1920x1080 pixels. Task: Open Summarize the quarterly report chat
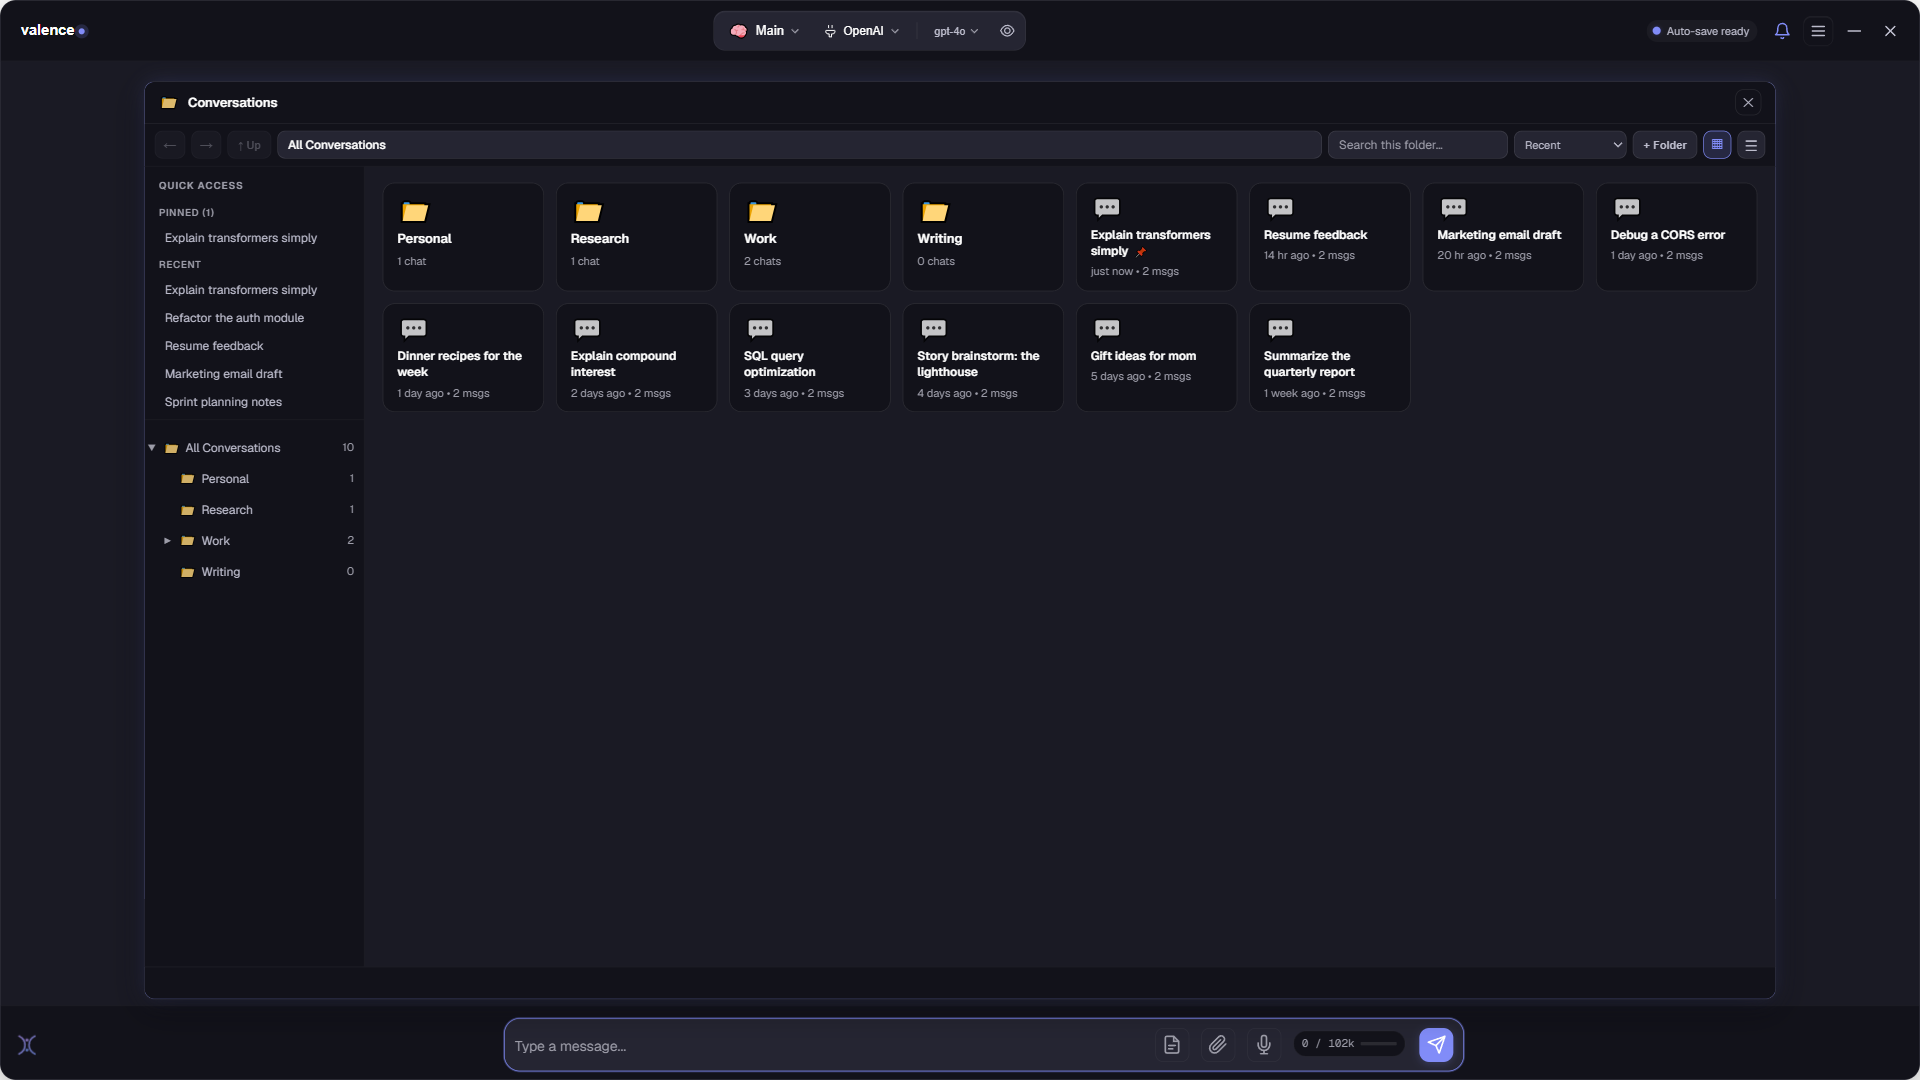pyautogui.click(x=1330, y=358)
